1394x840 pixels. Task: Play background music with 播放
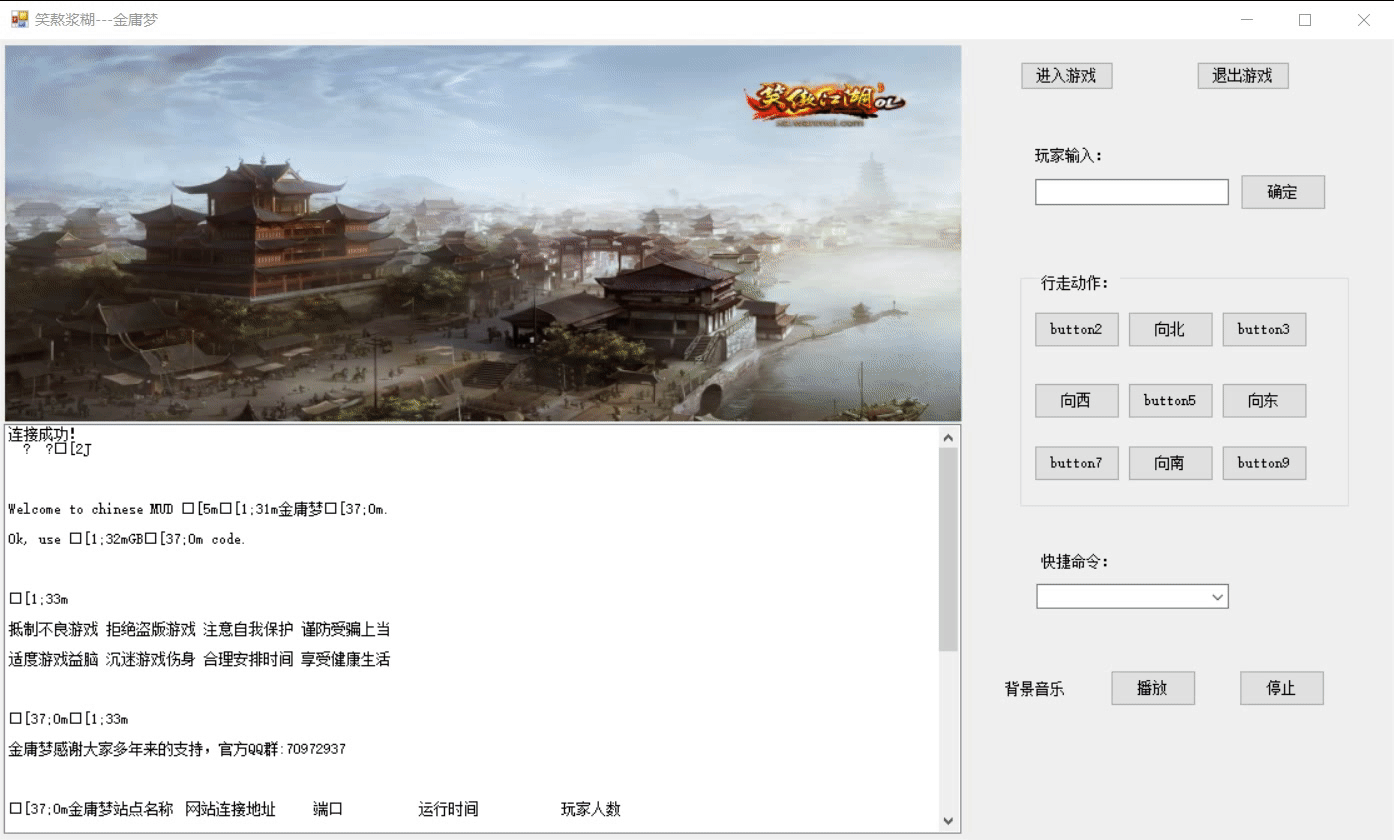click(x=1152, y=688)
